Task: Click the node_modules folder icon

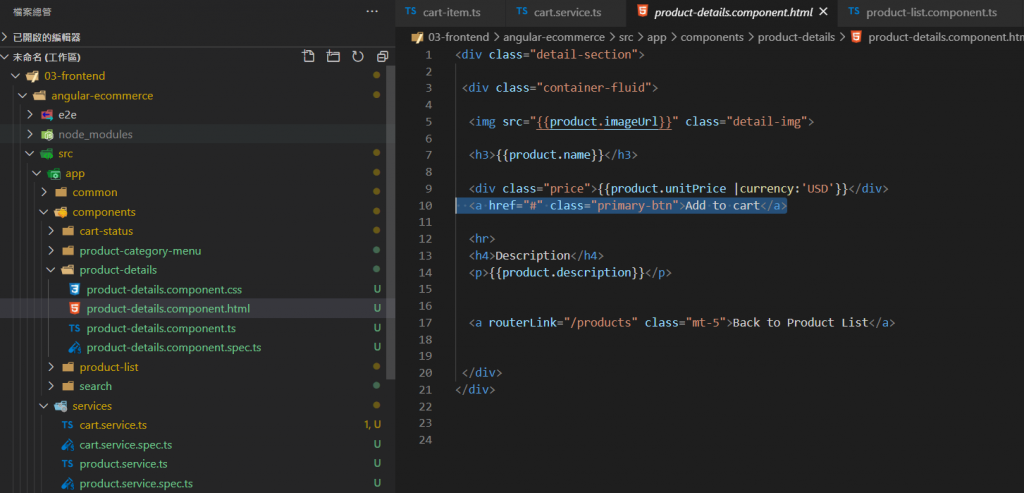Action: coord(46,135)
